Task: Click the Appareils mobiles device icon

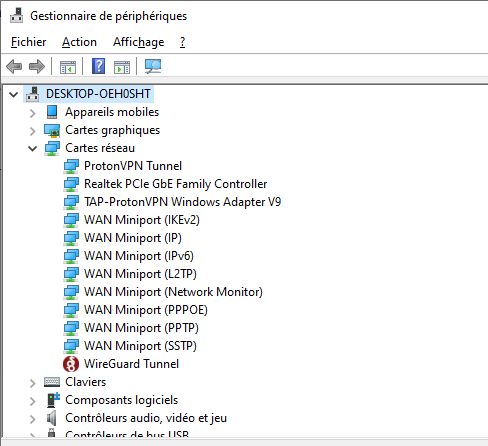Action: (52, 112)
